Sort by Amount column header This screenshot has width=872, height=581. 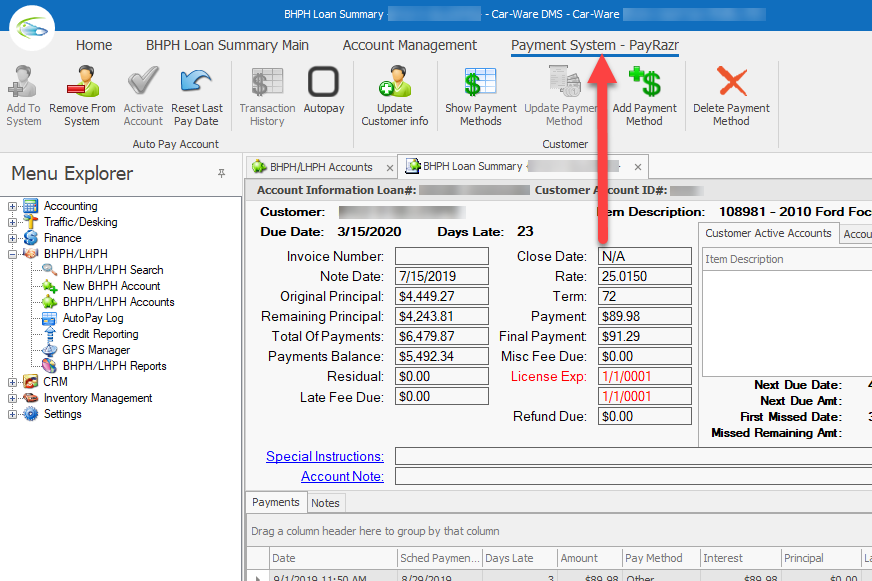(x=589, y=558)
